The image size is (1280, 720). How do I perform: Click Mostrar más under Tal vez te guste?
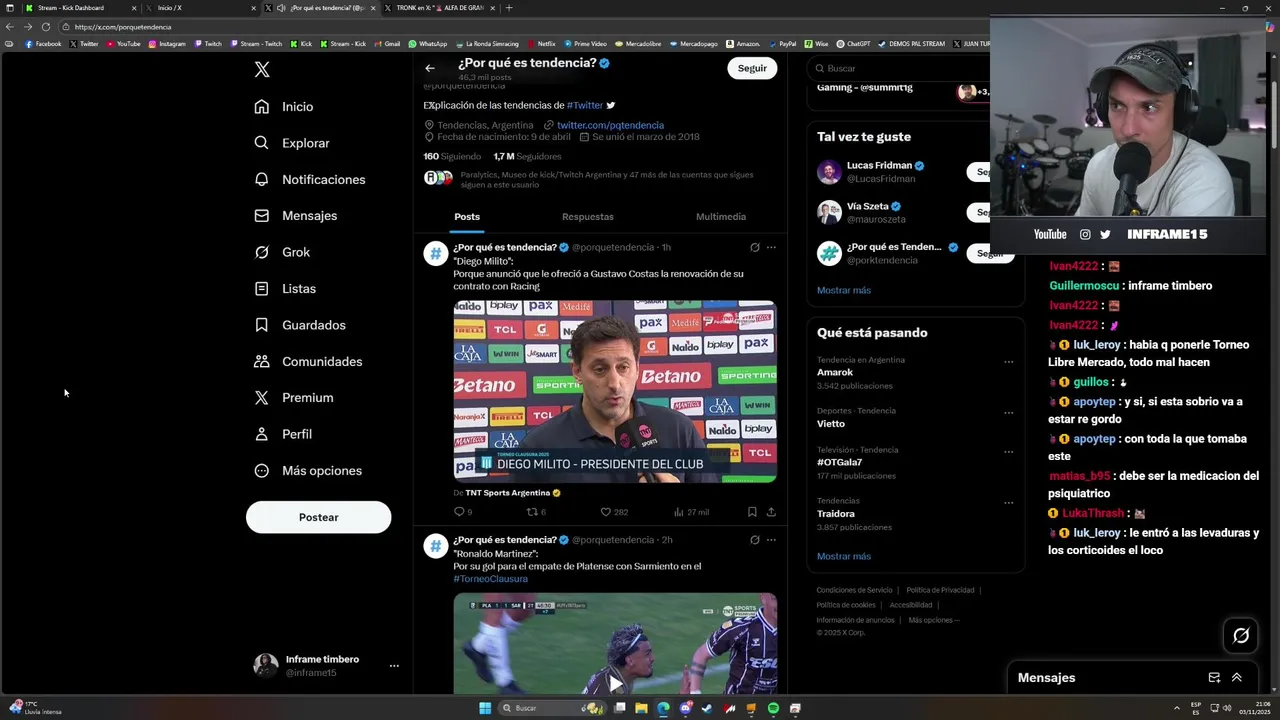(844, 290)
